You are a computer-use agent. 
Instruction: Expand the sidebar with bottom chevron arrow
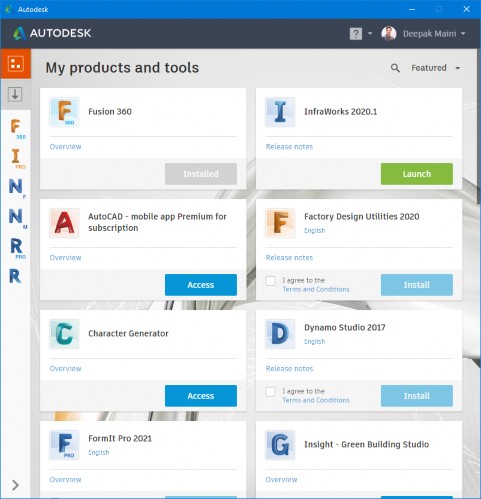[x=15, y=485]
